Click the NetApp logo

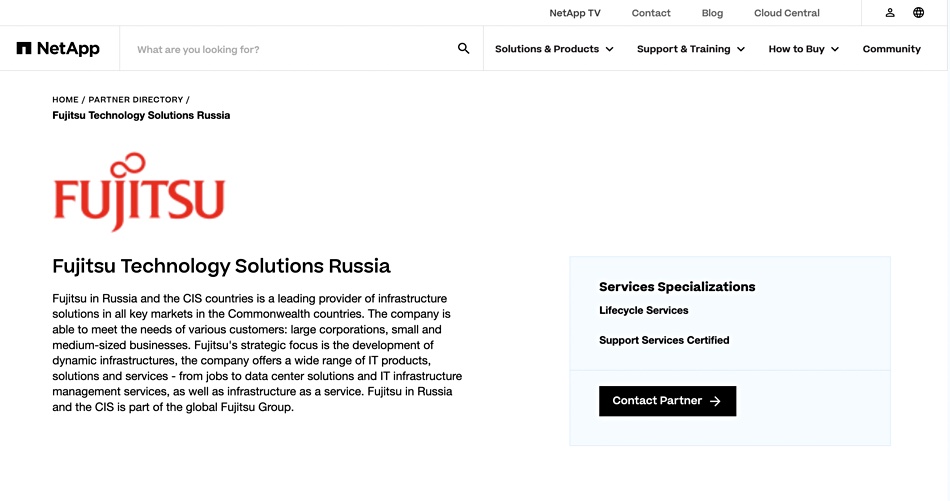pyautogui.click(x=58, y=48)
